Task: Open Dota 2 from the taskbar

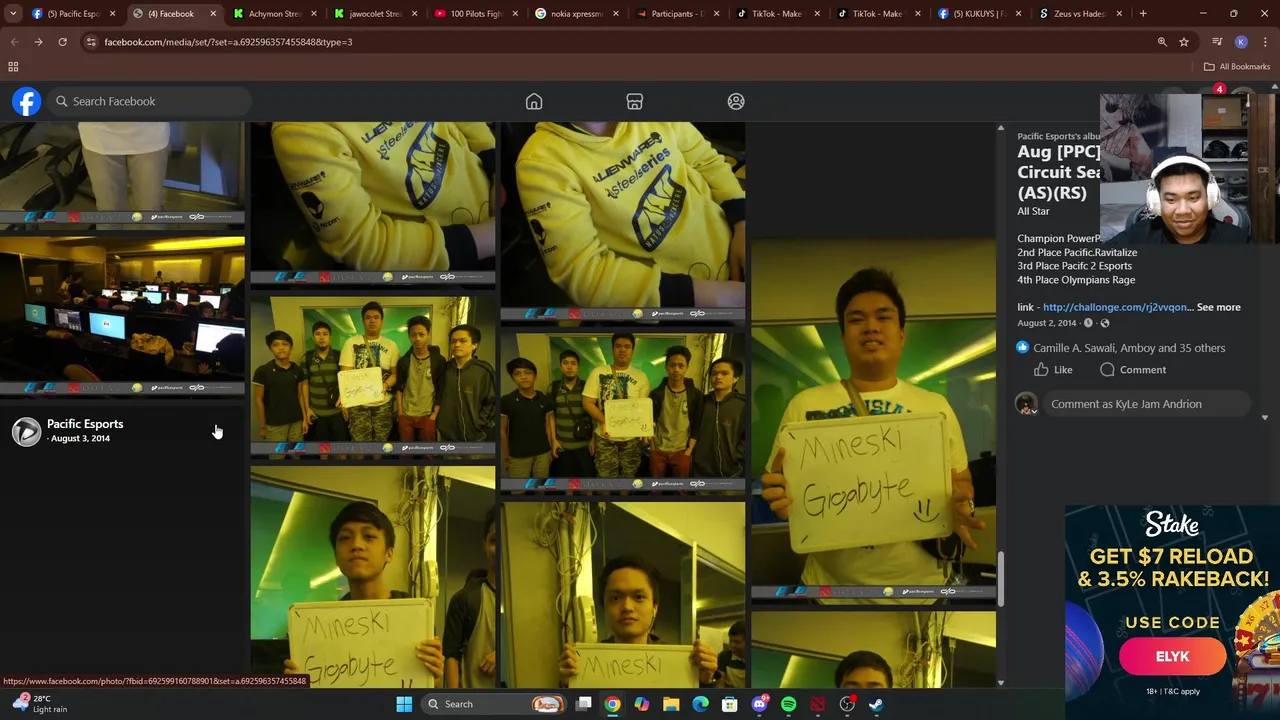Action: (818, 704)
